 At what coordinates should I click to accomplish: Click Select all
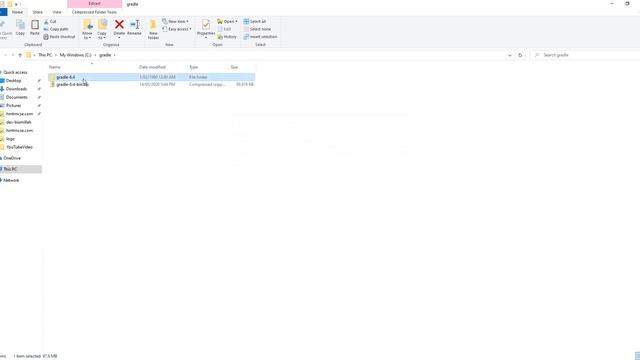(254, 21)
